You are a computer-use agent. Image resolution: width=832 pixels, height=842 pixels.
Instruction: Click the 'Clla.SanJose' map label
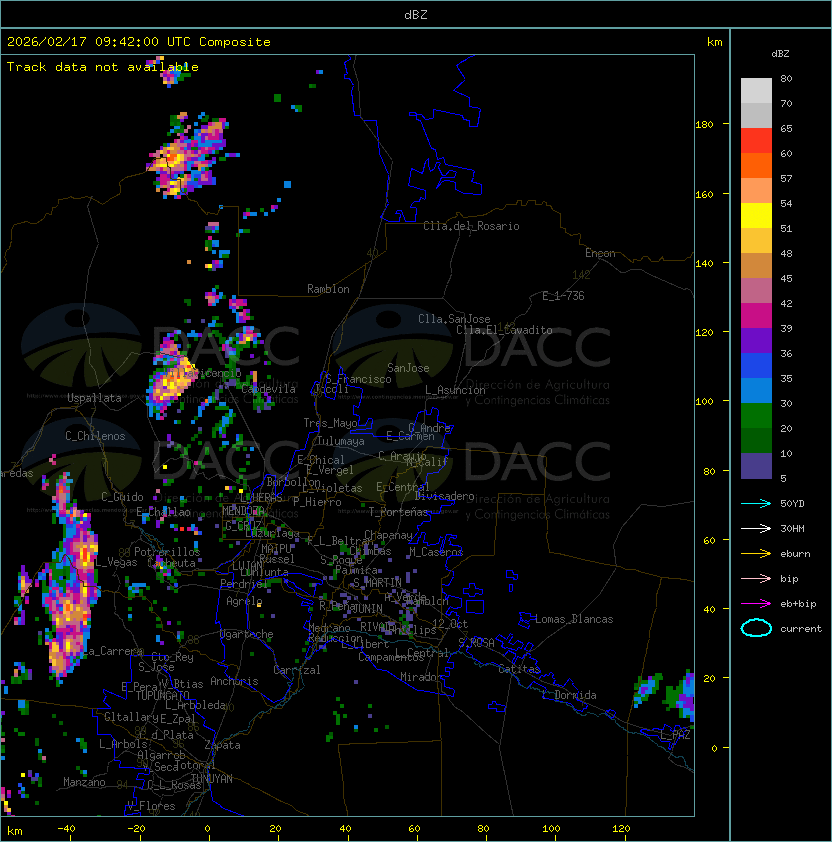[x=454, y=319]
